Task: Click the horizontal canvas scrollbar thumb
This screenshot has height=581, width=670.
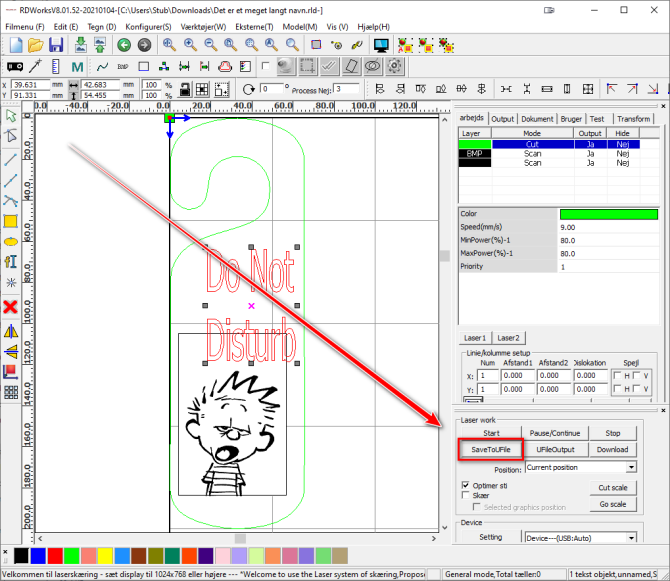Action: click(241, 538)
